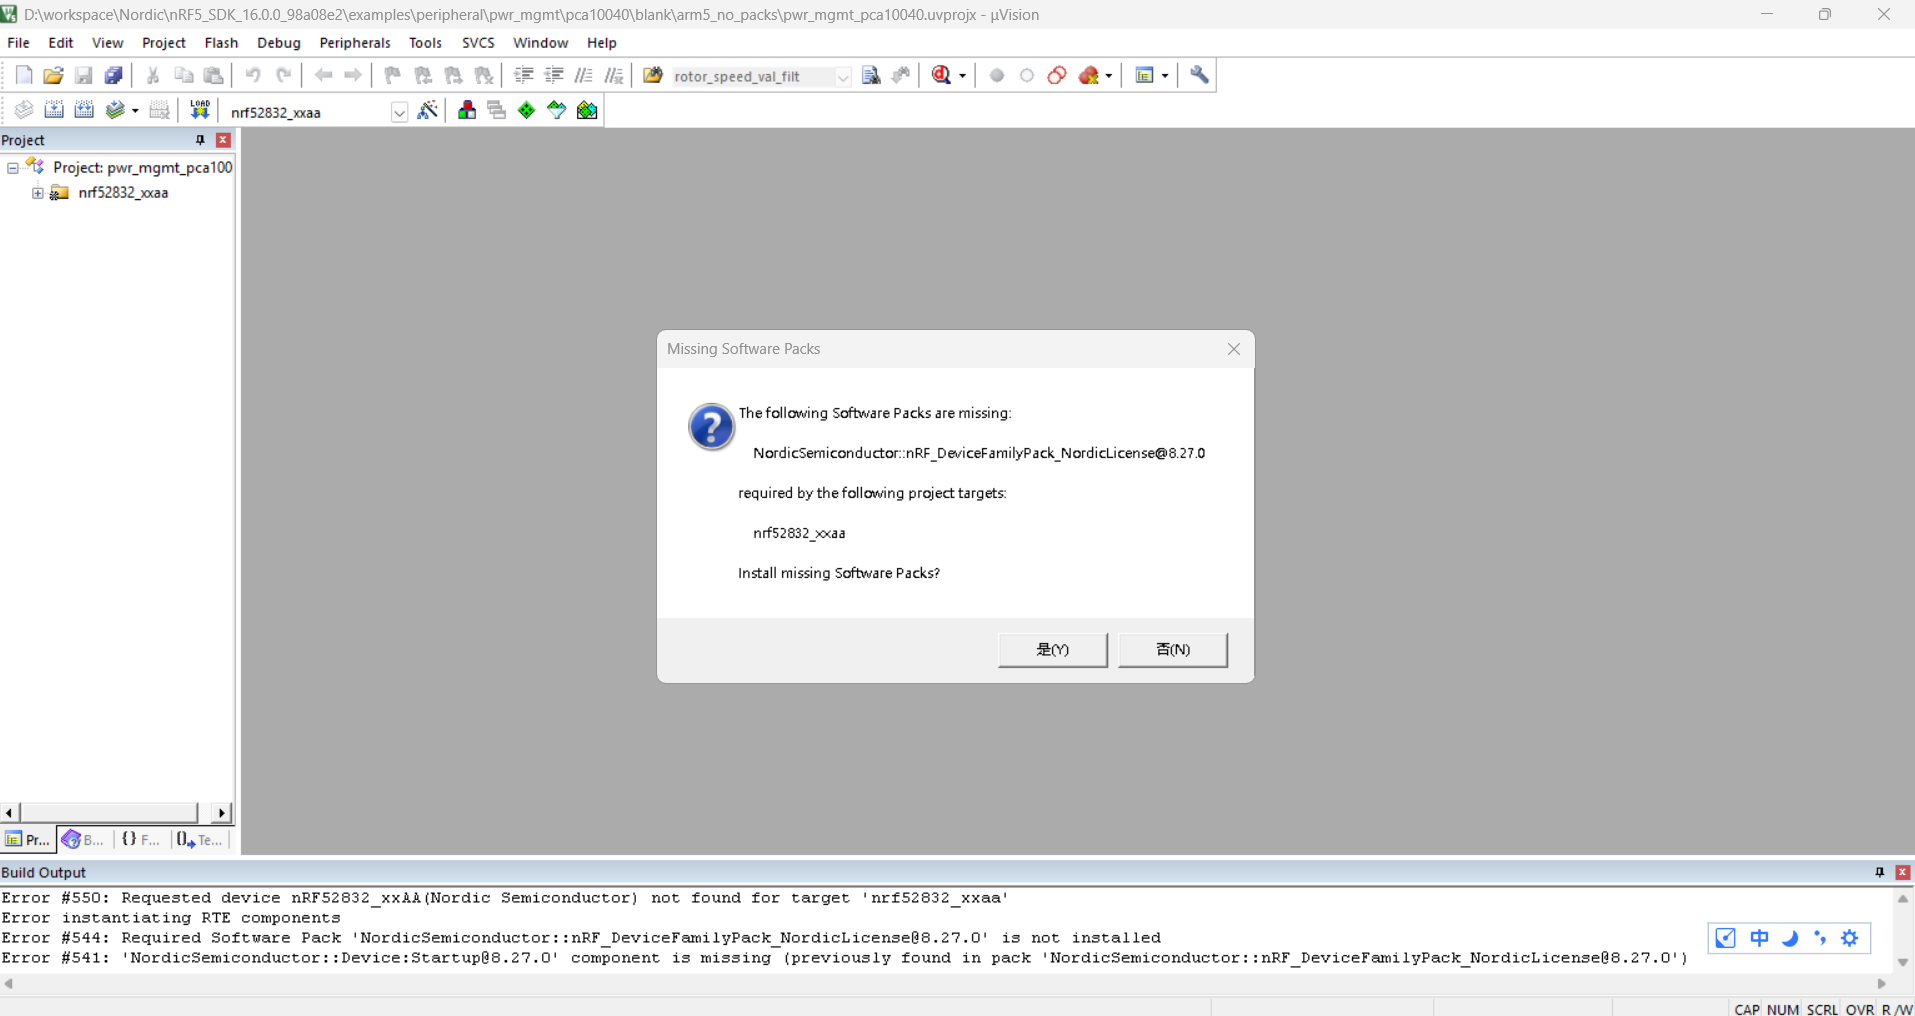Open Manage Project Items icon
The height and width of the screenshot is (1016, 1915).
467,110
